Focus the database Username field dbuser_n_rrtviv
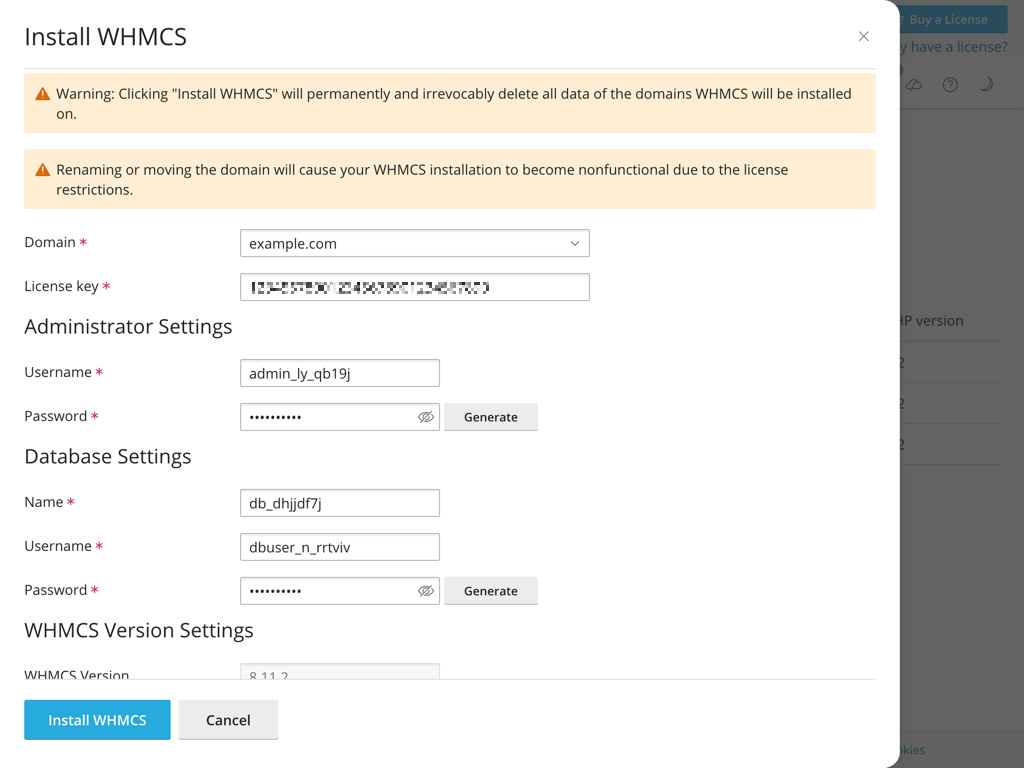 [x=339, y=547]
